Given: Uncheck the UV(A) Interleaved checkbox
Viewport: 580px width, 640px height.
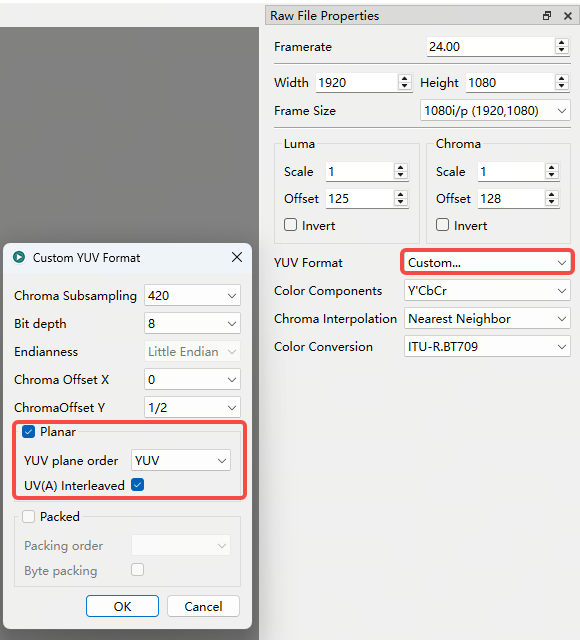Looking at the screenshot, I should click(138, 485).
